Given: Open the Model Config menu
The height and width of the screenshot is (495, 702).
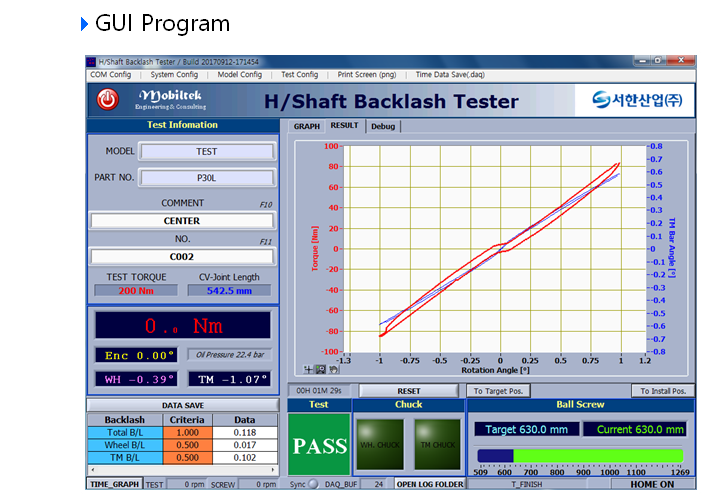Looking at the screenshot, I should pyautogui.click(x=240, y=75).
